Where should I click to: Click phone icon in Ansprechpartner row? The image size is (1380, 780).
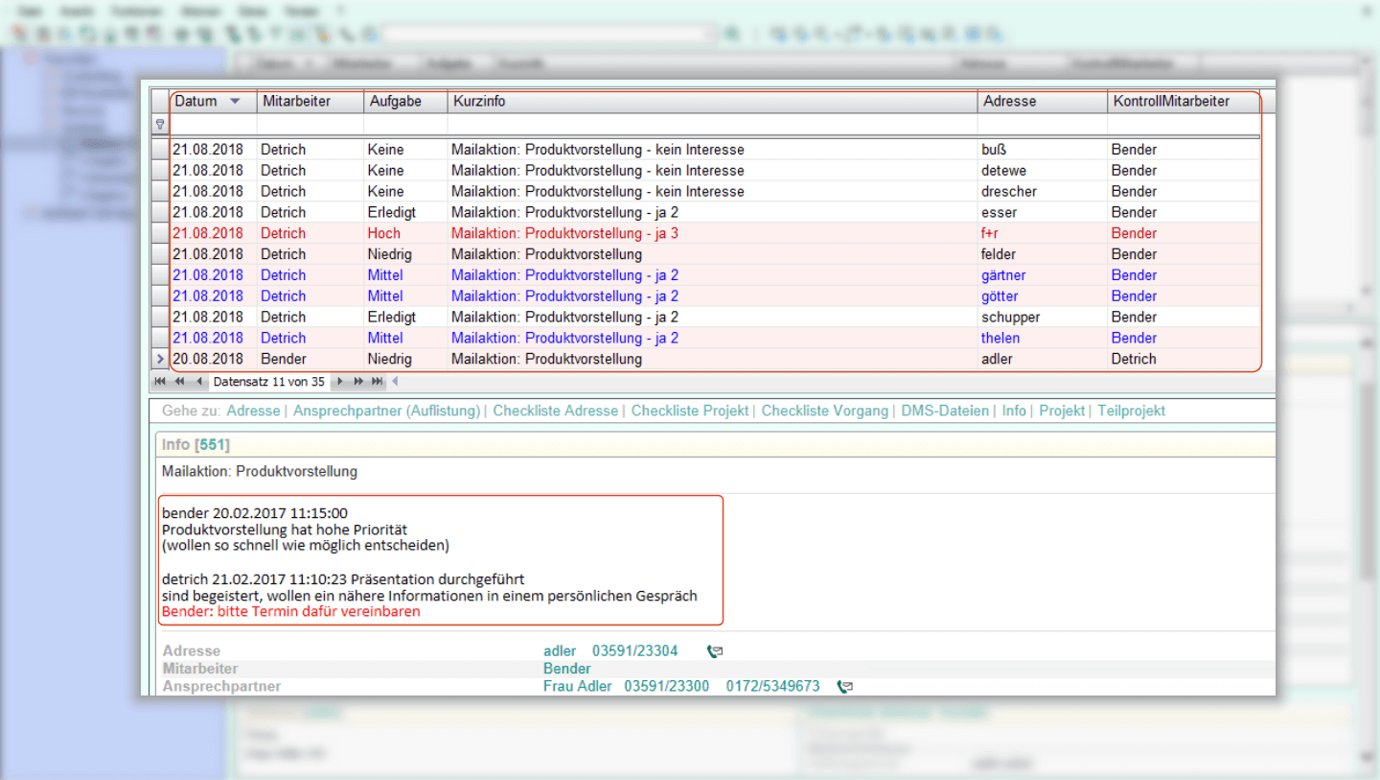(x=845, y=687)
